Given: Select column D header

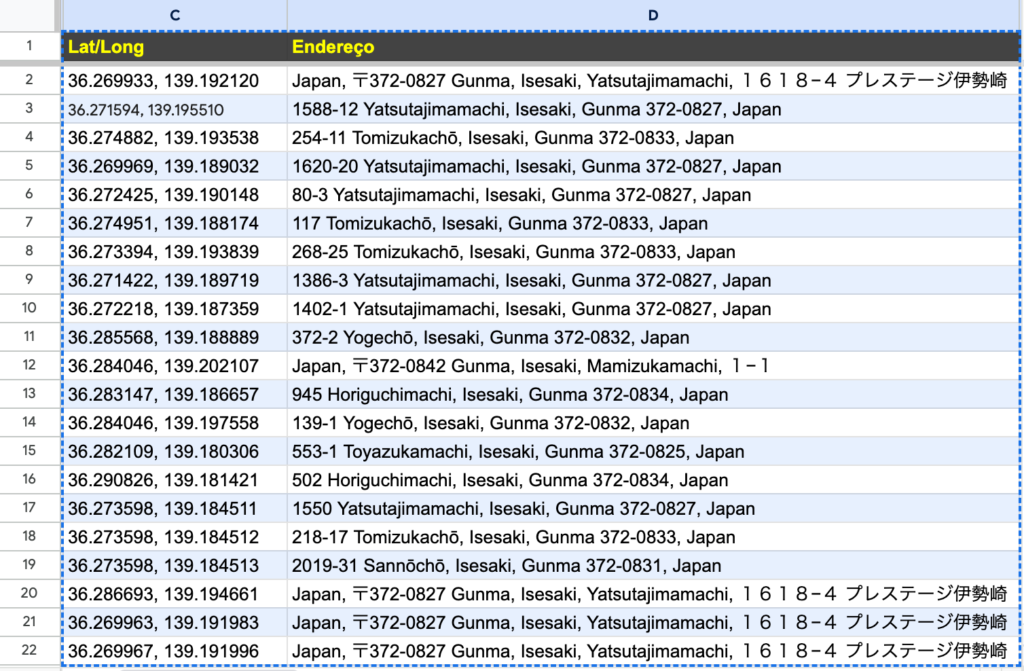Looking at the screenshot, I should point(654,14).
